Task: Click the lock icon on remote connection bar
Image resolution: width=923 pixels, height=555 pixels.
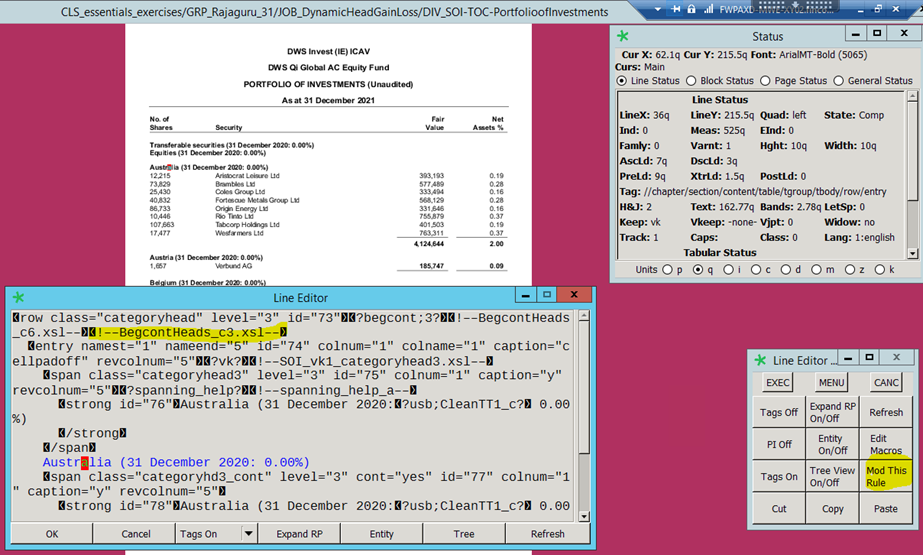Action: point(692,9)
